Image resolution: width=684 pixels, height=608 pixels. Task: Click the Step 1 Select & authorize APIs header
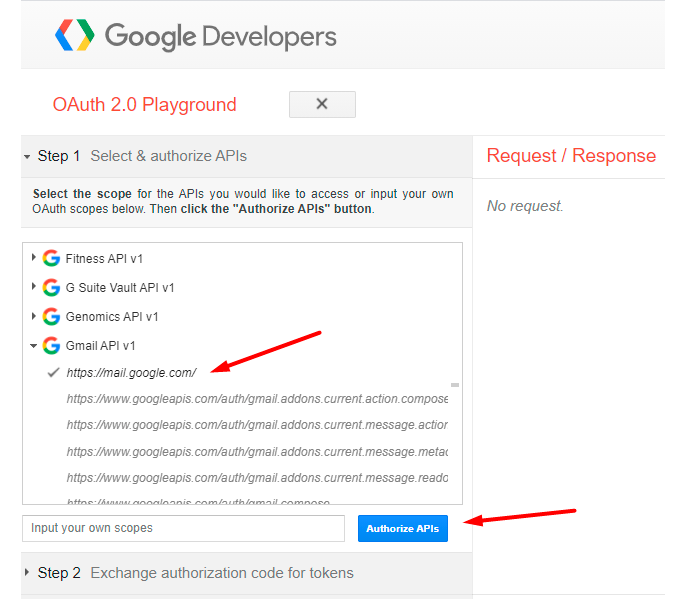point(247,156)
